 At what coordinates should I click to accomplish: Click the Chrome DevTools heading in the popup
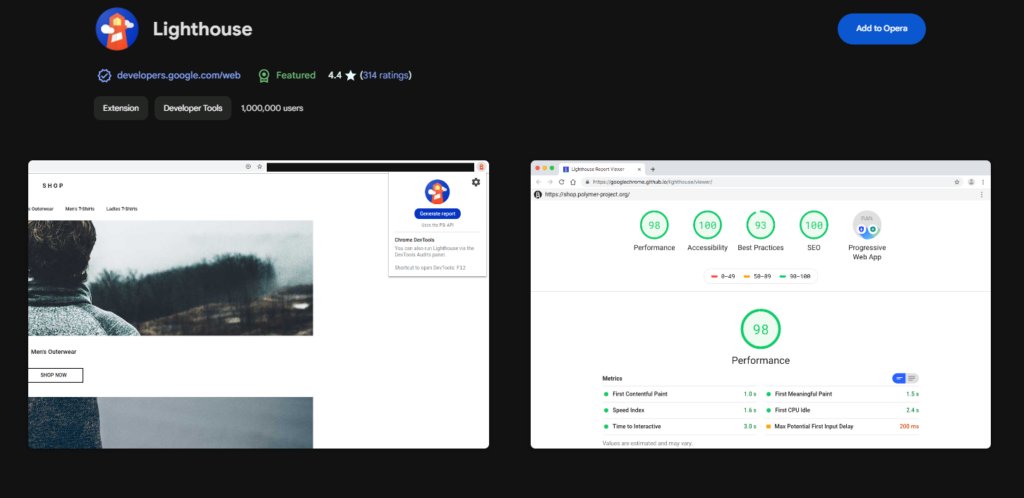pyautogui.click(x=414, y=240)
